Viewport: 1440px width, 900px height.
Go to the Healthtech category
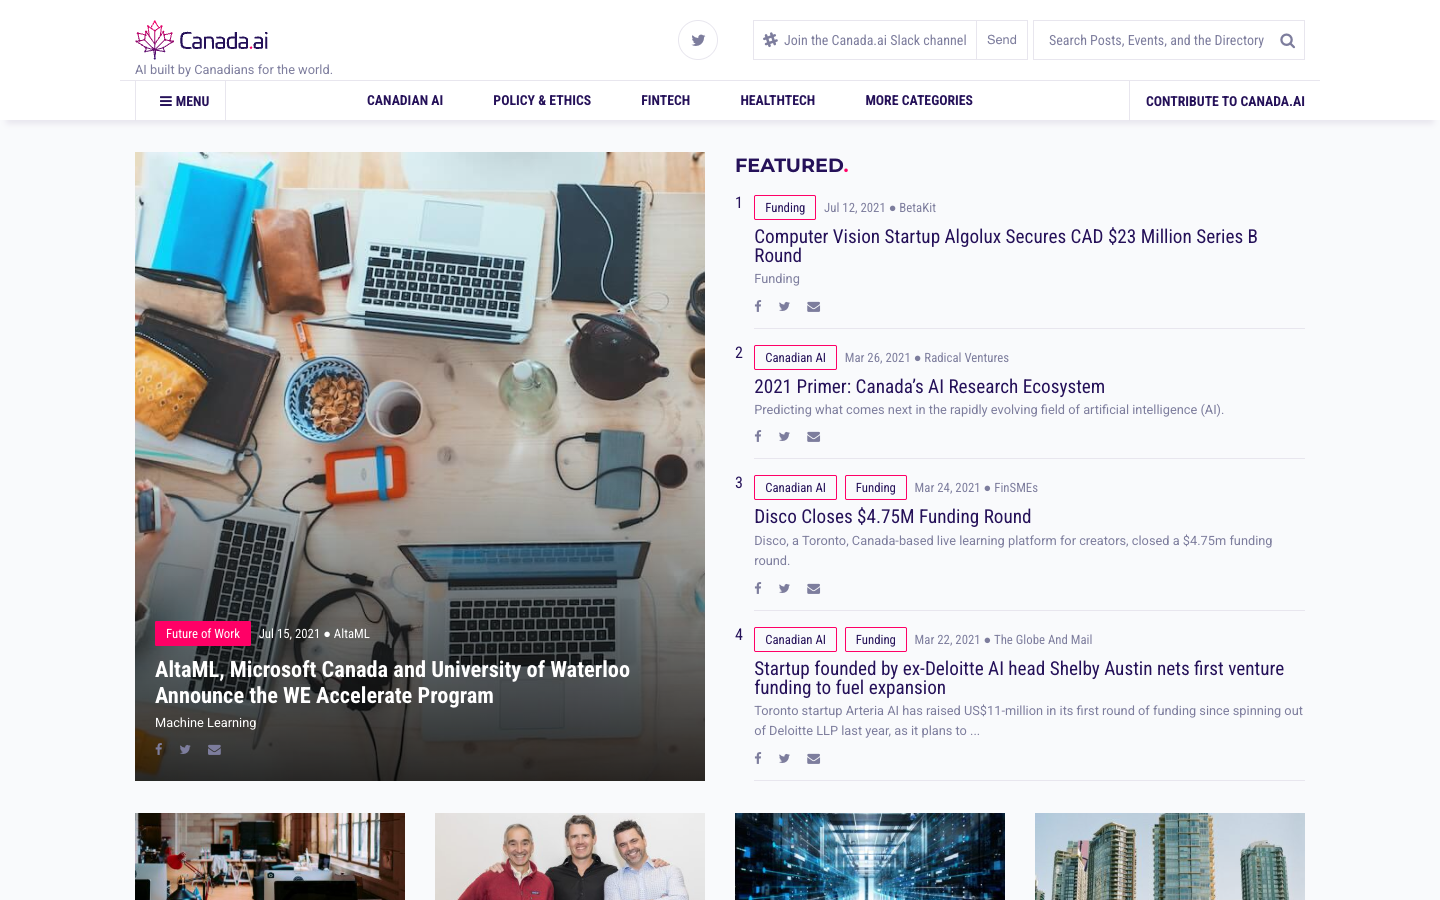point(778,100)
